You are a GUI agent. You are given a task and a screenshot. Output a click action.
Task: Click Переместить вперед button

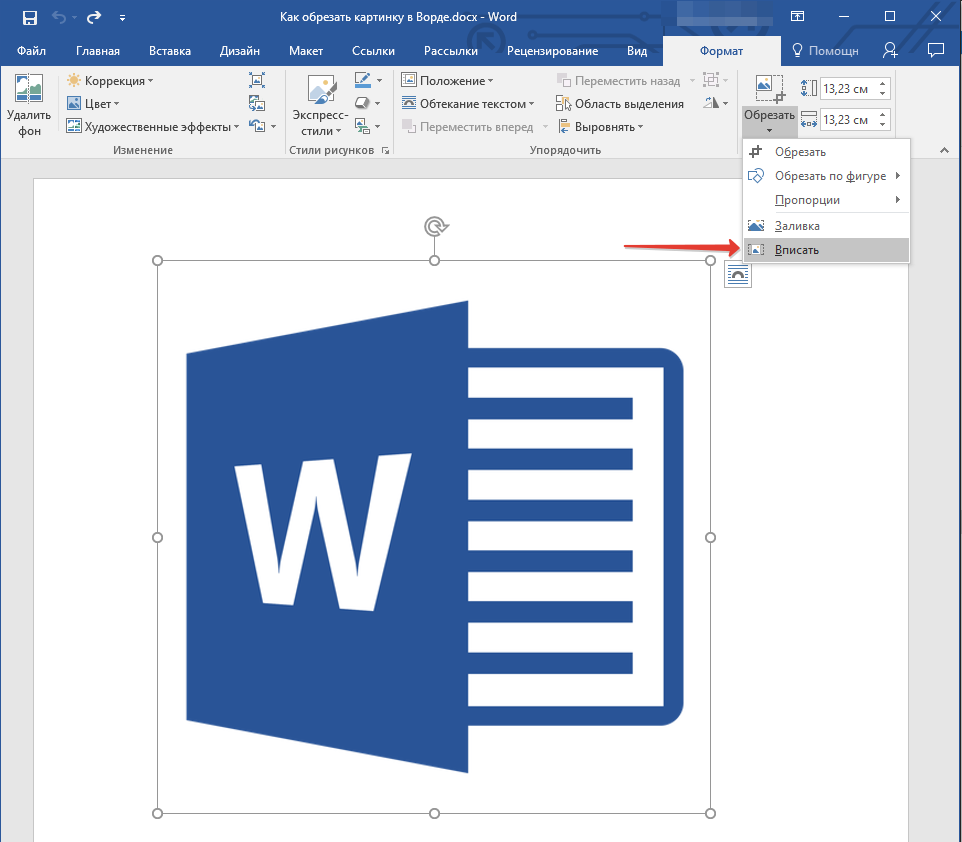click(x=469, y=127)
